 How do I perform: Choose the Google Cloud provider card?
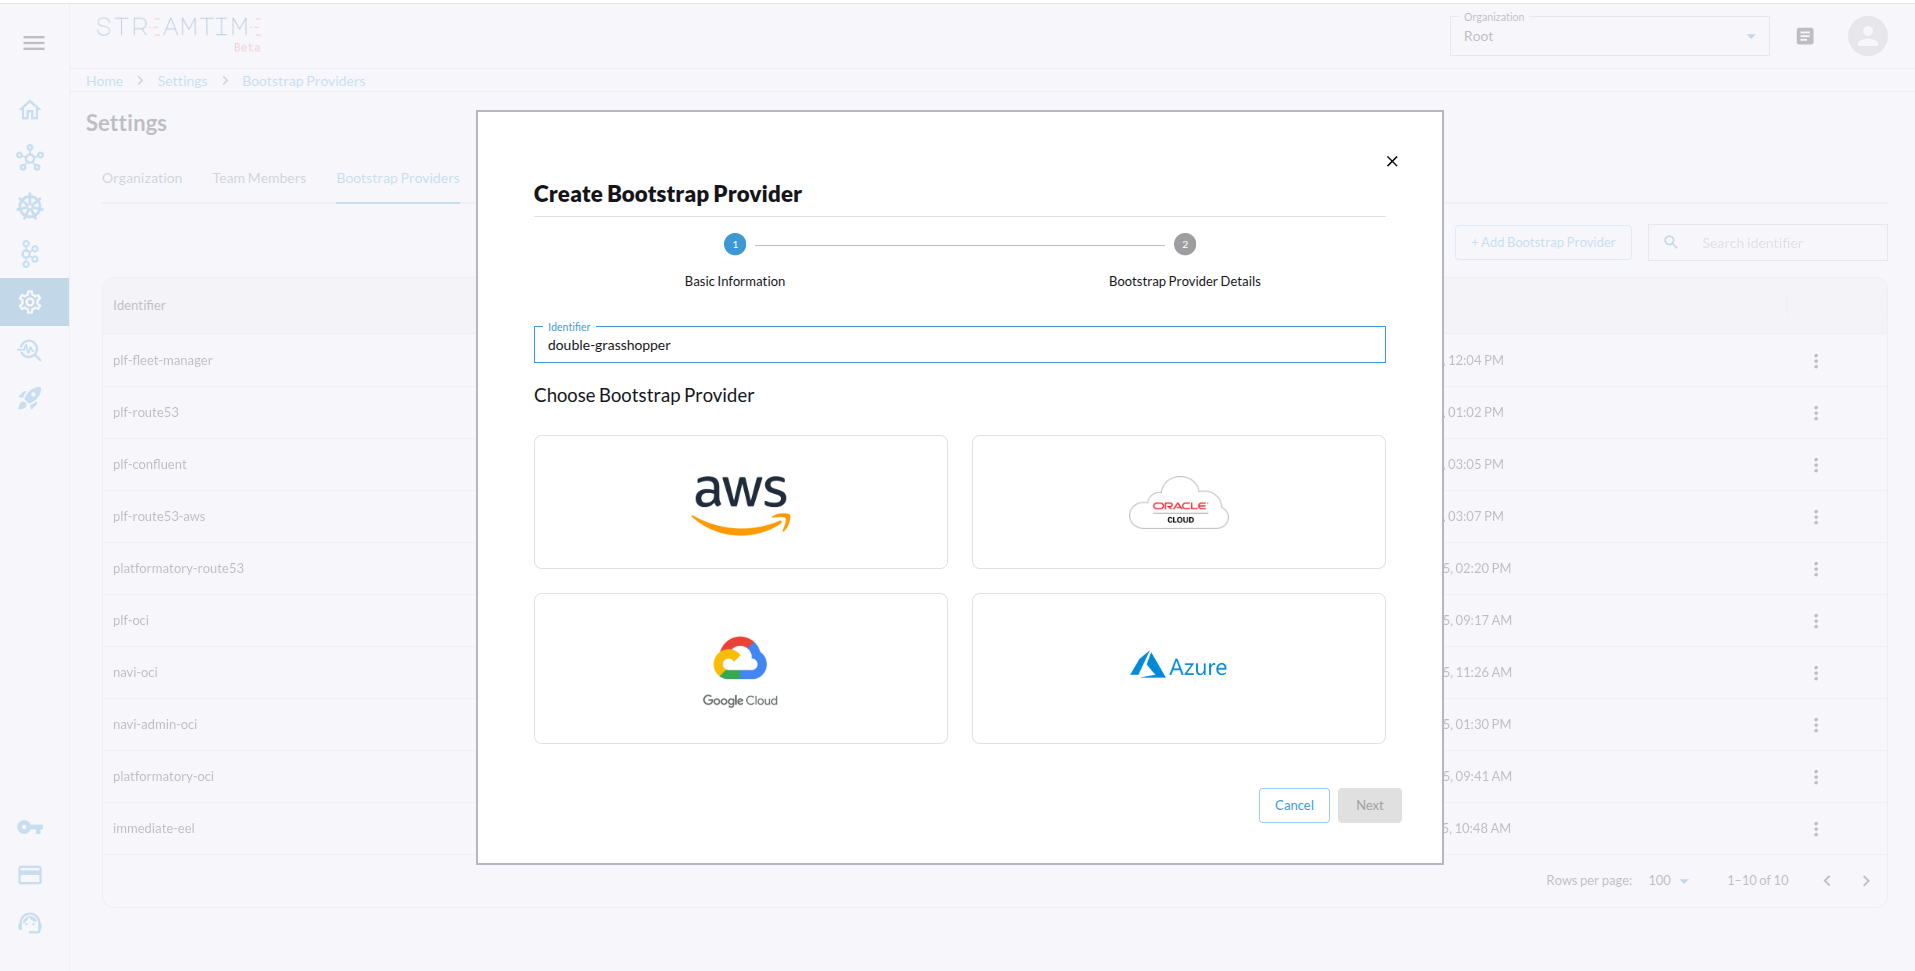pyautogui.click(x=741, y=668)
